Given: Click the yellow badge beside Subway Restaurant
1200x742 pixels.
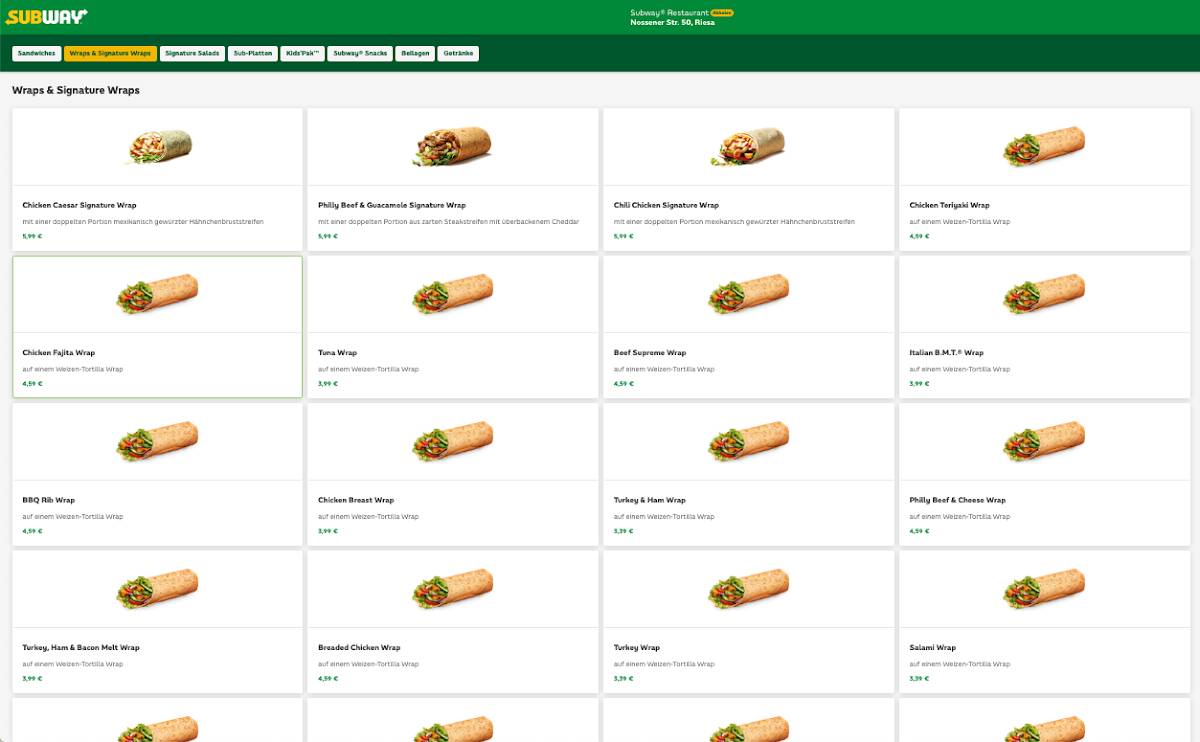Looking at the screenshot, I should [x=722, y=12].
